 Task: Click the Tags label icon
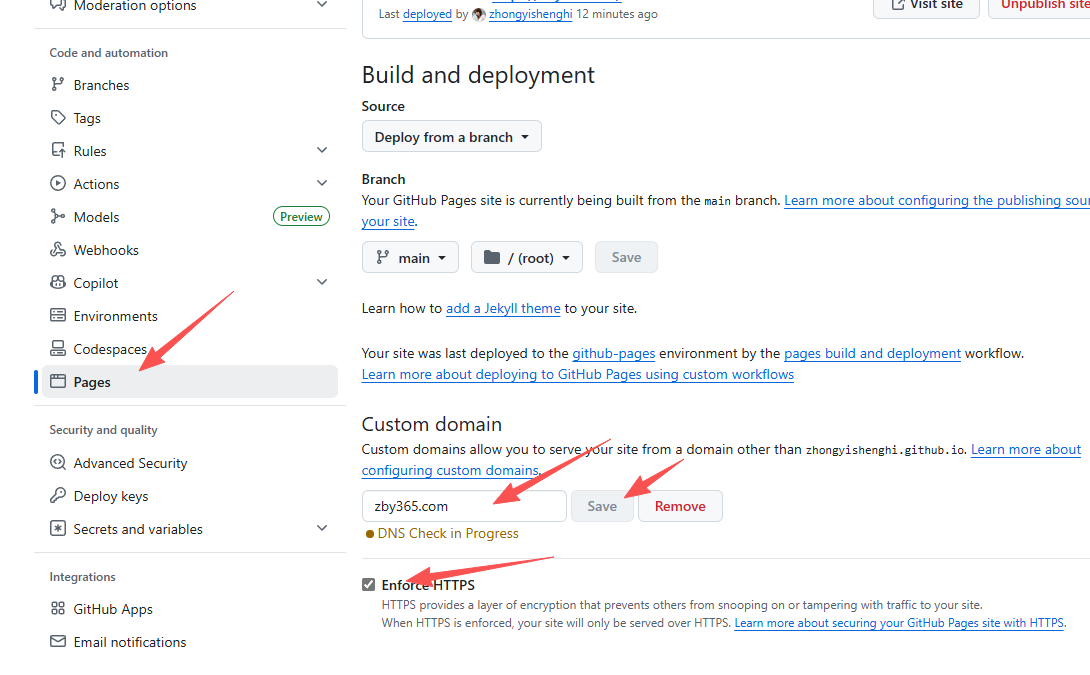(58, 117)
